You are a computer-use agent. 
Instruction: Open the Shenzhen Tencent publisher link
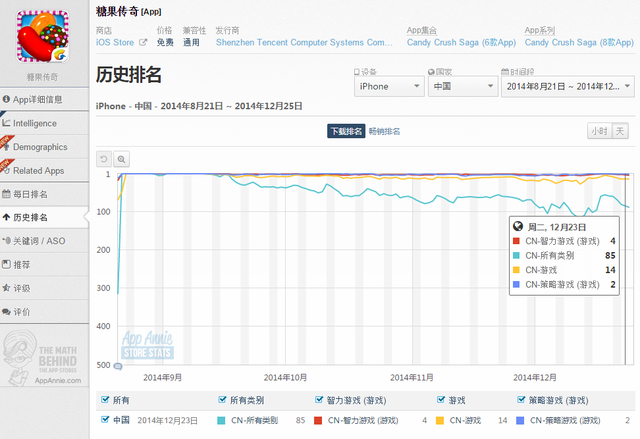click(x=304, y=42)
